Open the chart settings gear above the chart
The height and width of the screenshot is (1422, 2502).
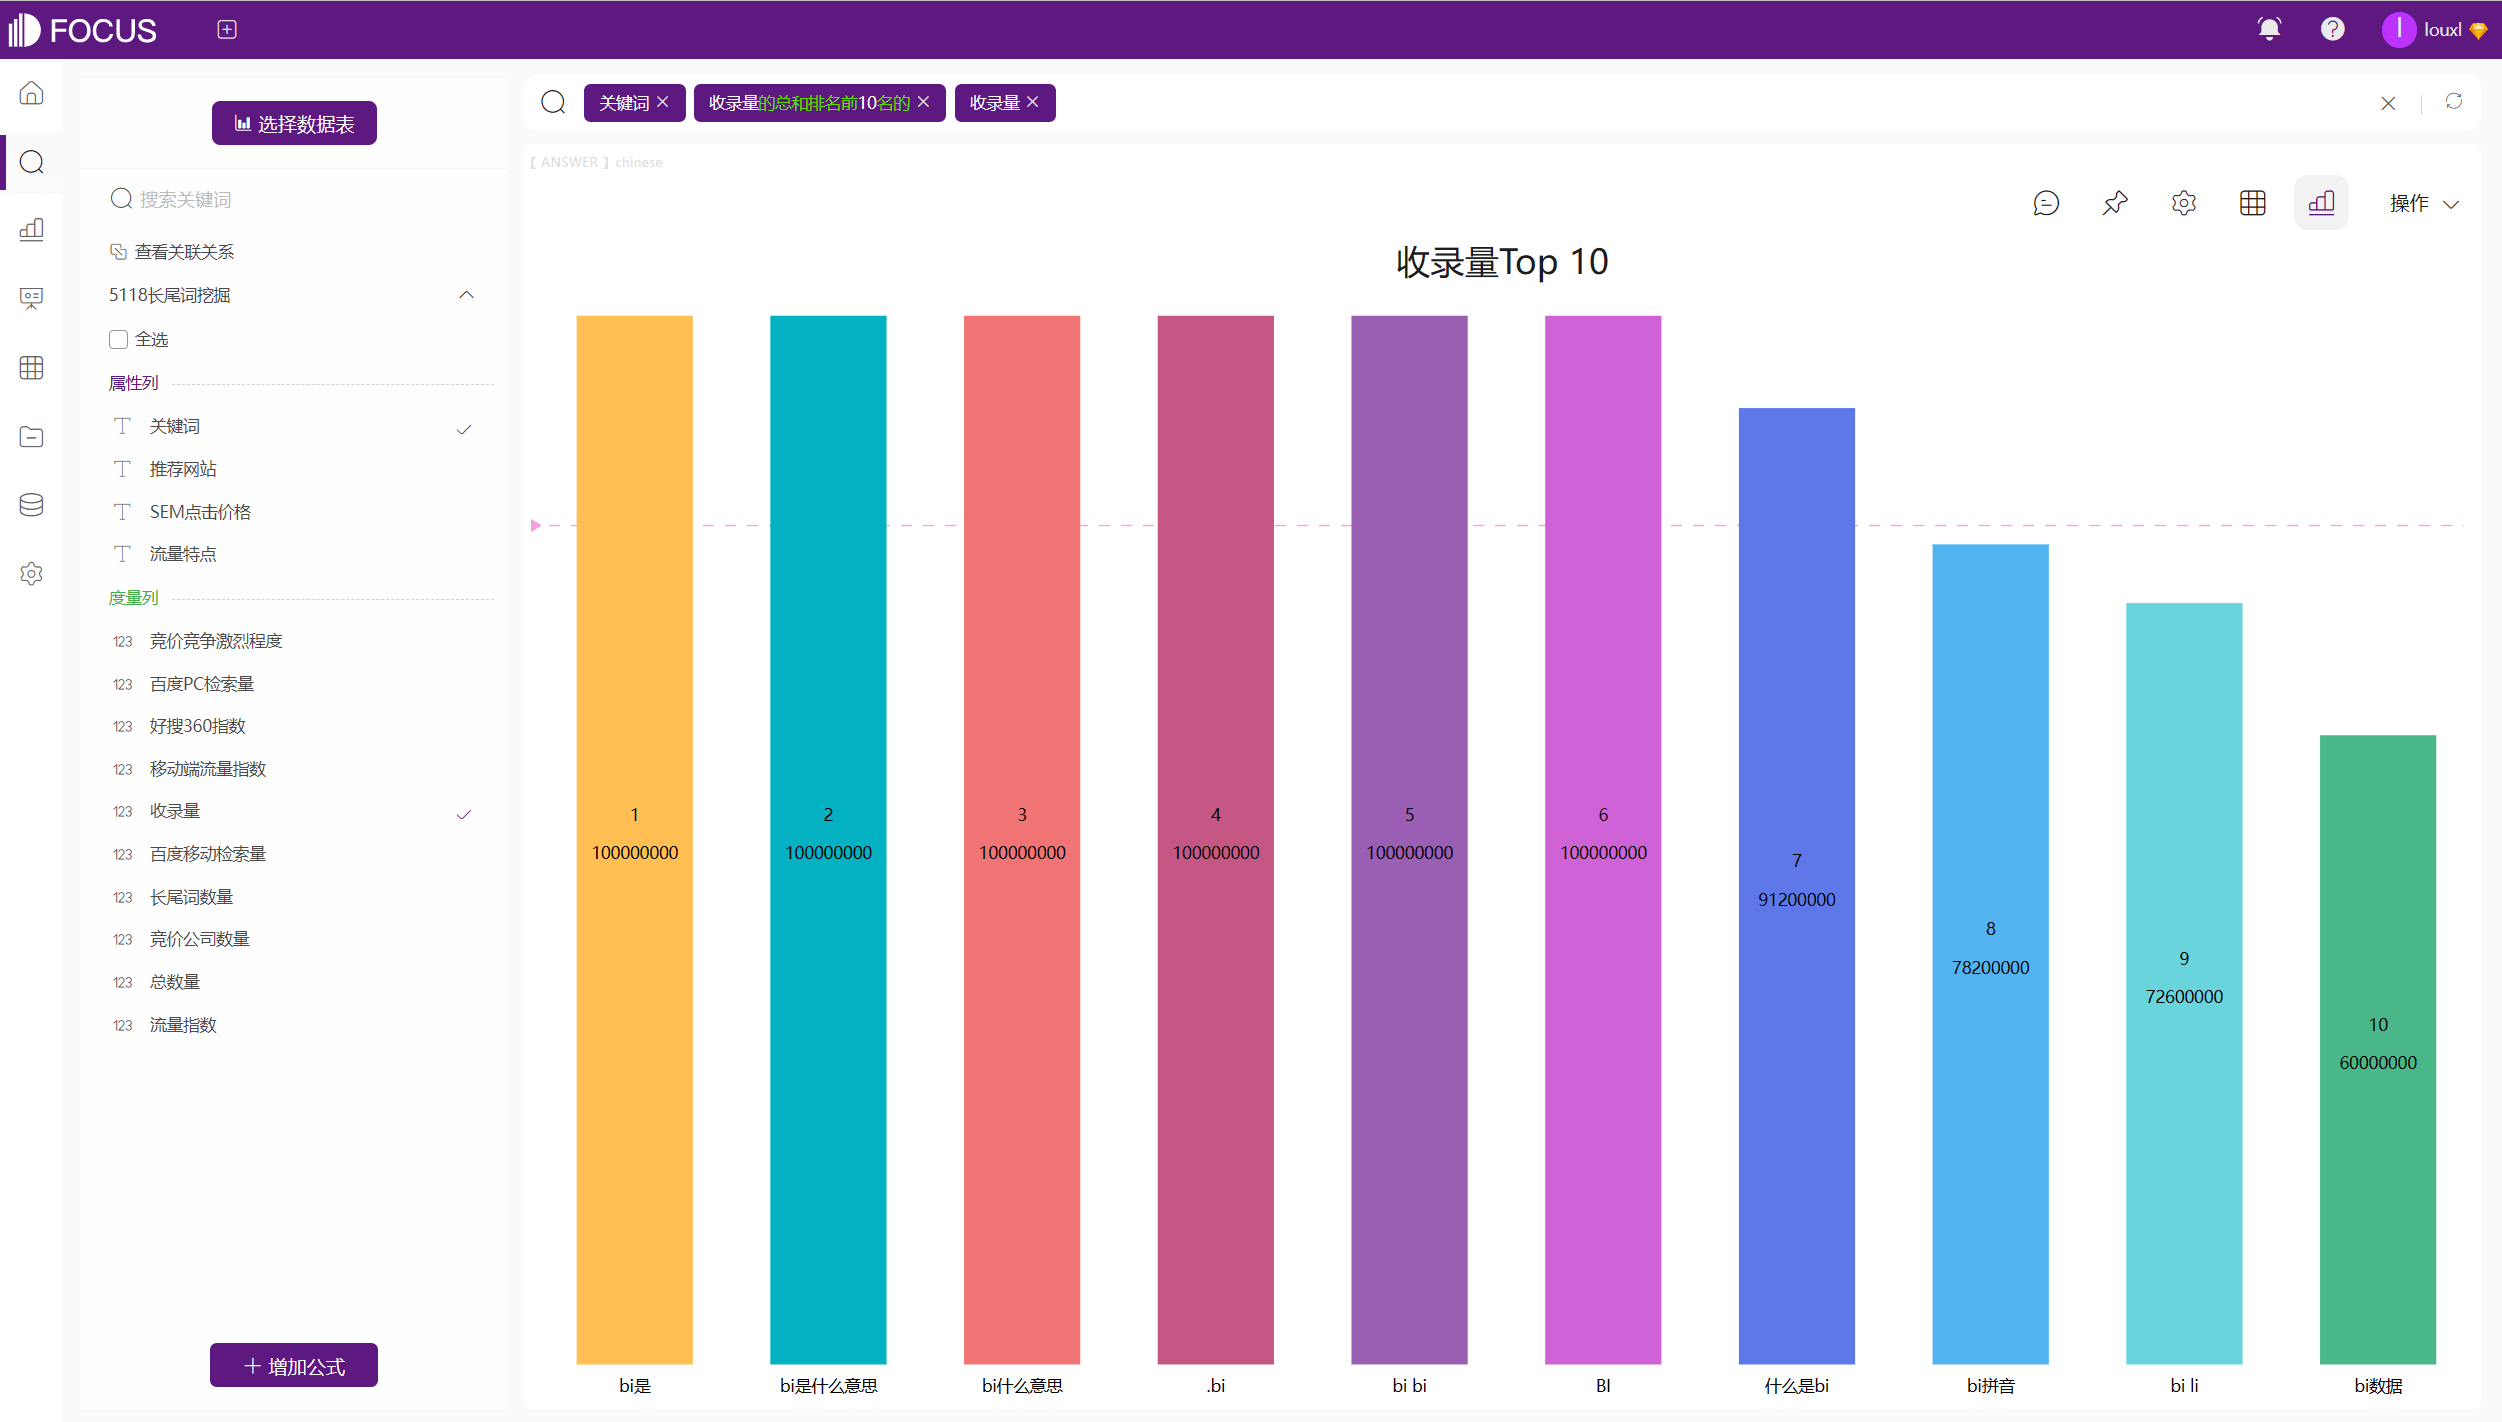(x=2183, y=202)
